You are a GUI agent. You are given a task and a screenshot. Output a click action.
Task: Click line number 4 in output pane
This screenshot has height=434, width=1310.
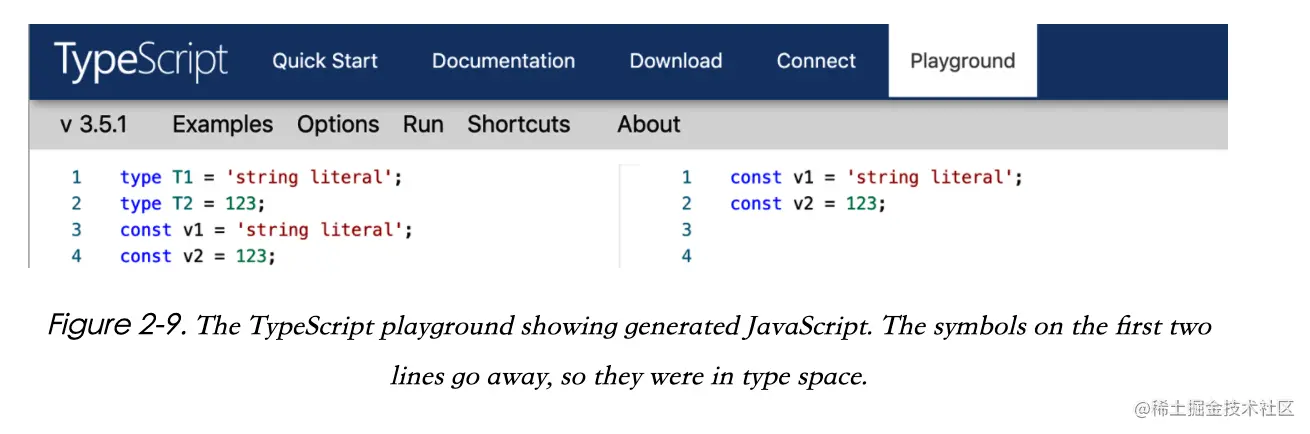click(686, 256)
